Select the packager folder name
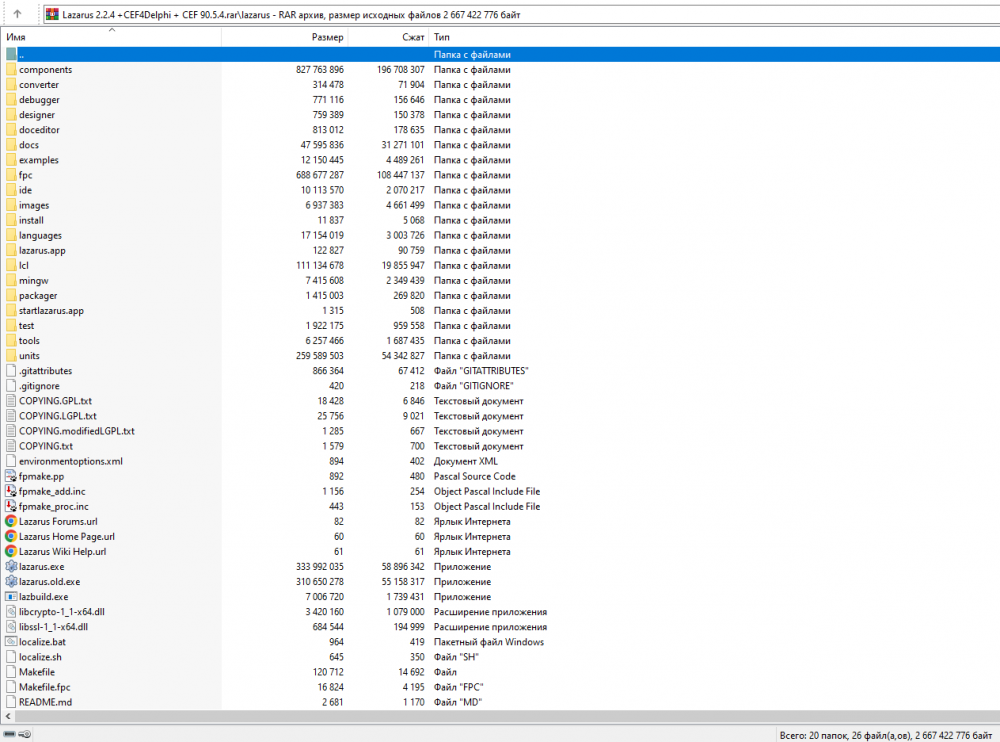 38,296
